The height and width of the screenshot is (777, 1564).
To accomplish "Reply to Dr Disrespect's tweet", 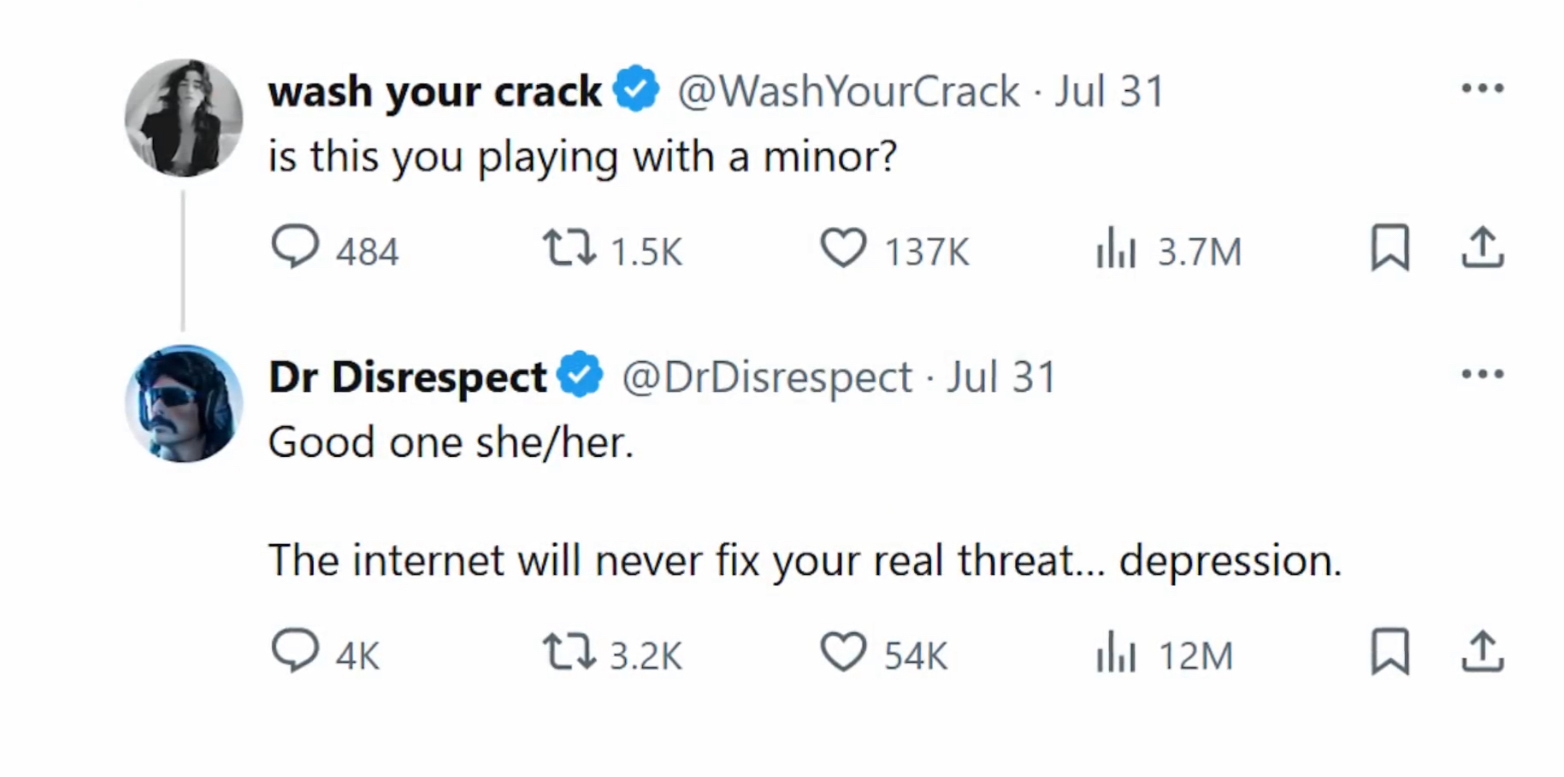I will coord(295,653).
